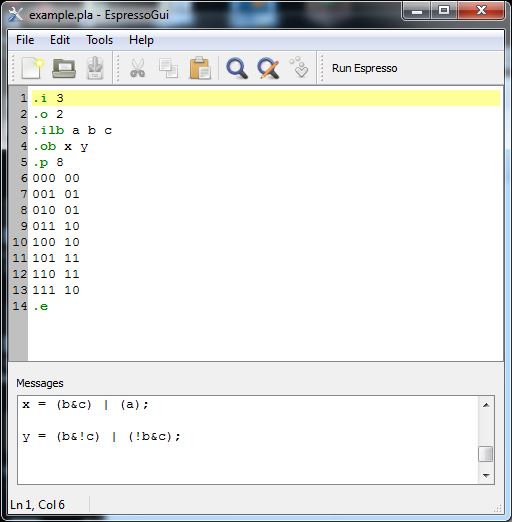Open the Tools menu

click(x=100, y=40)
